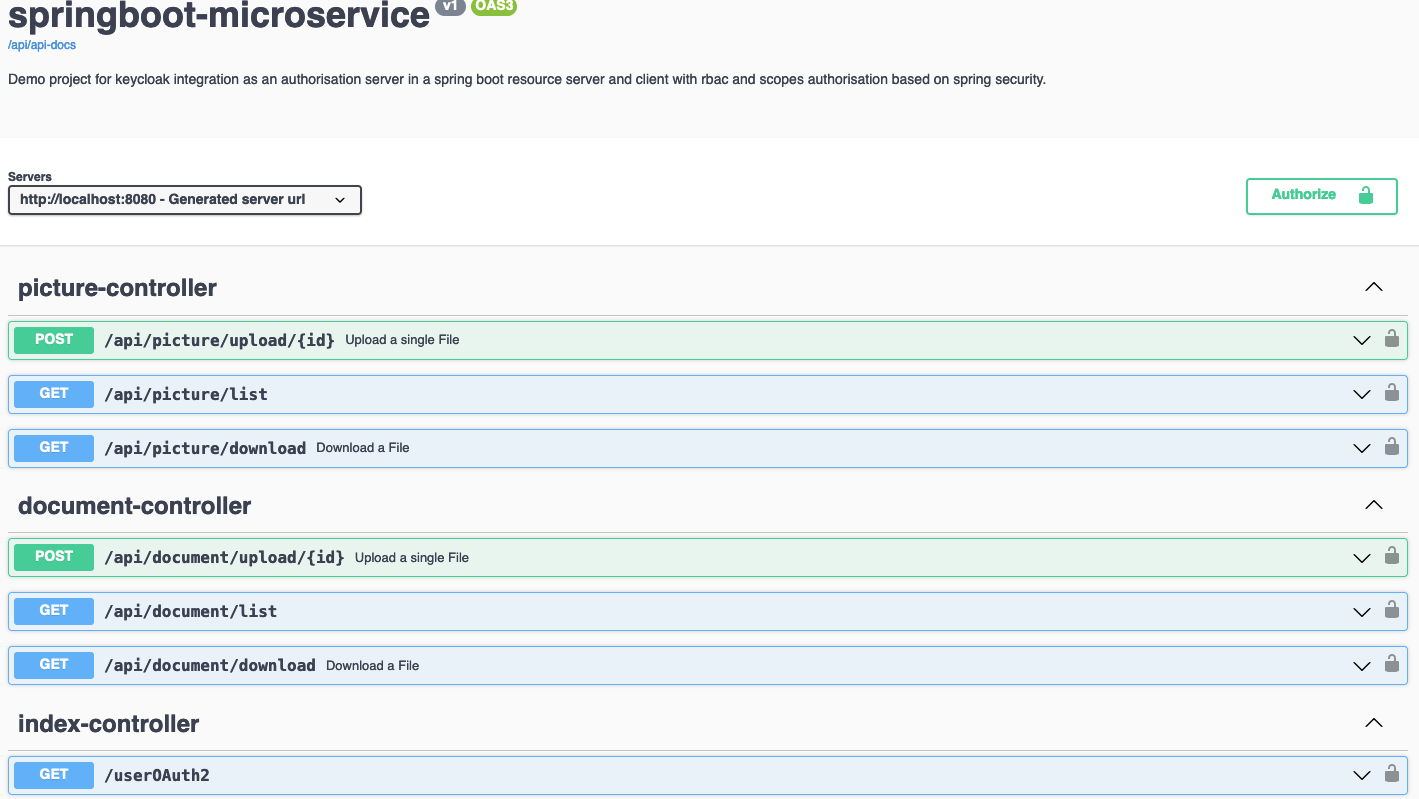1419x799 pixels.
Task: Collapse the index-controller section arrow
Action: [1374, 723]
